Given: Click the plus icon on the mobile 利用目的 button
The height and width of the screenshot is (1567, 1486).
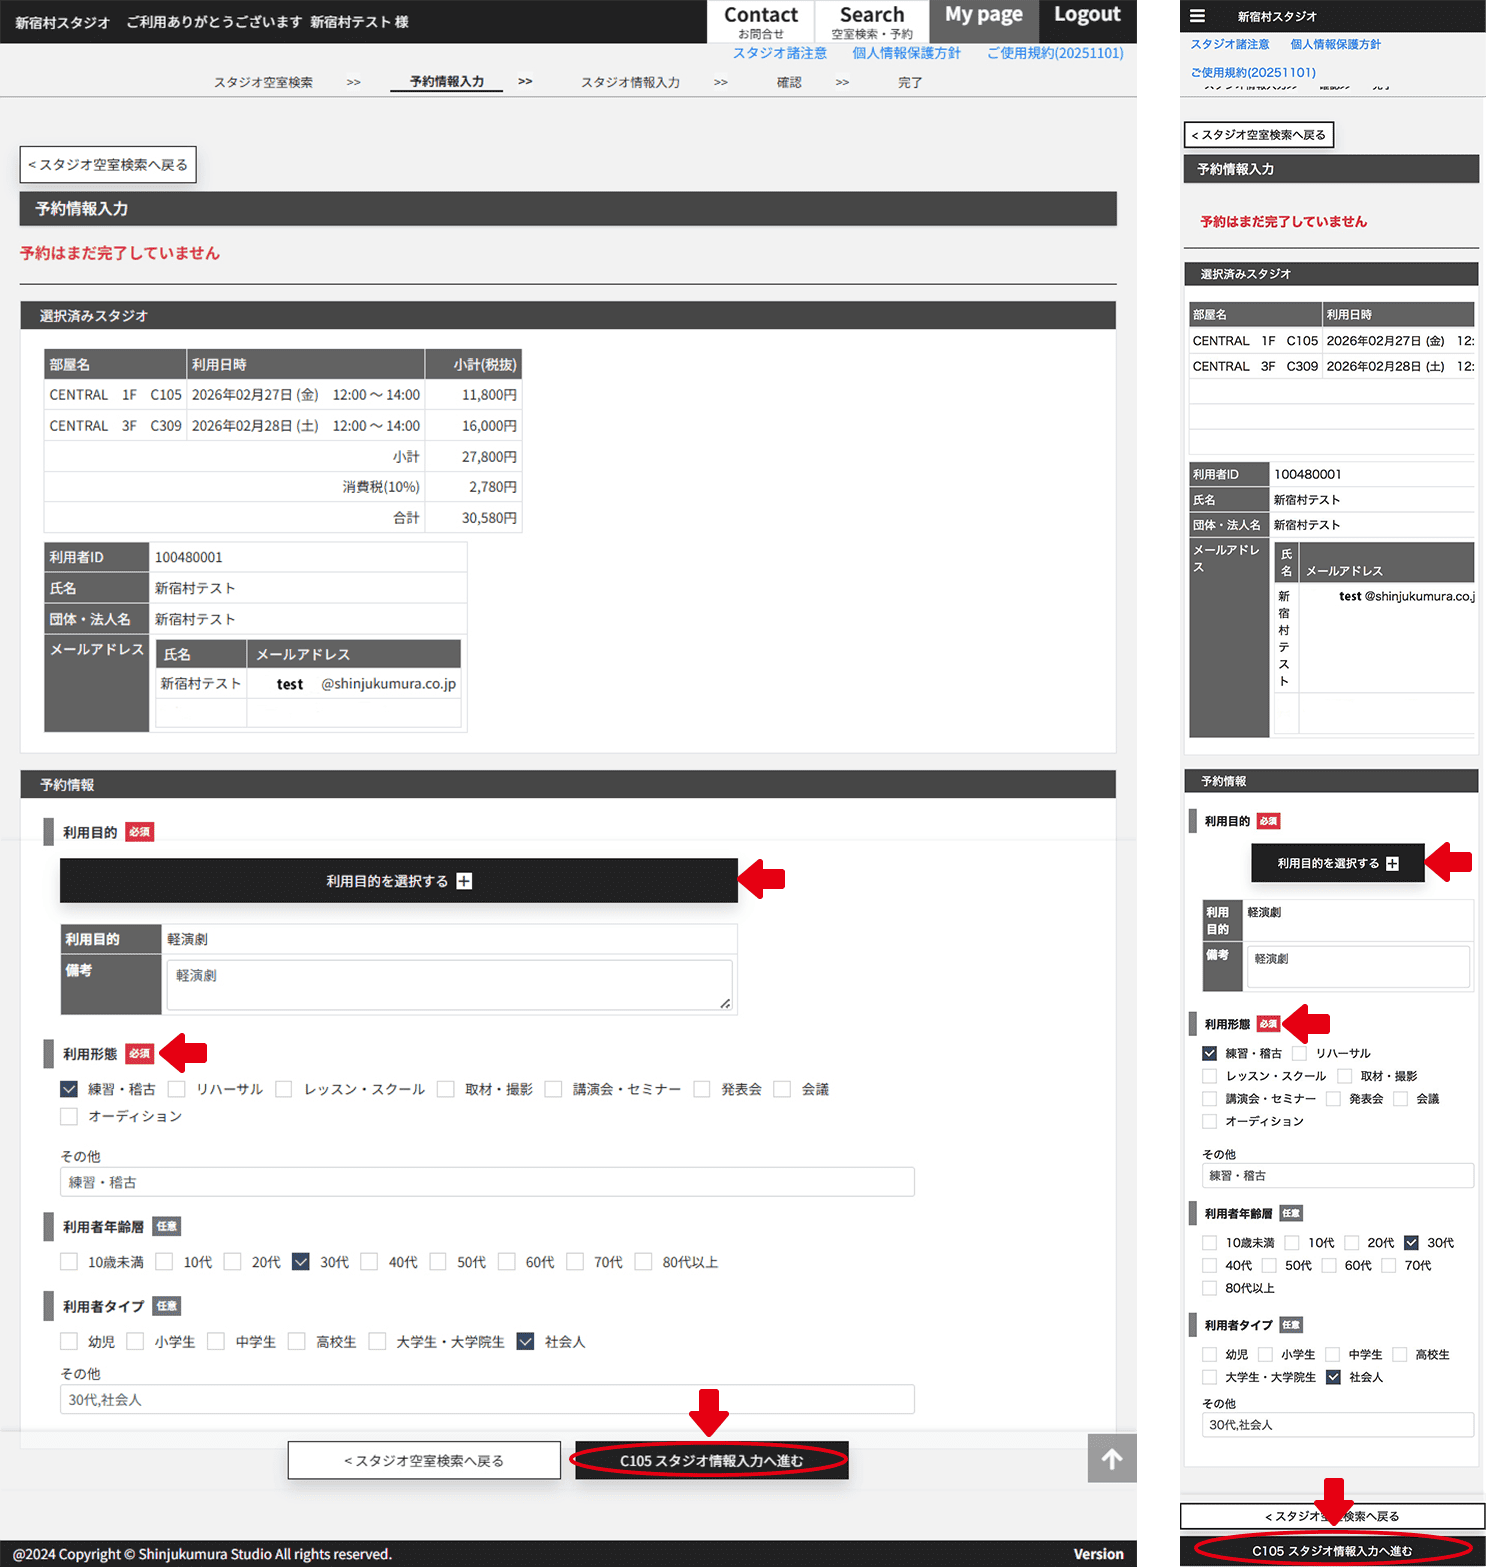Looking at the screenshot, I should (x=1392, y=864).
